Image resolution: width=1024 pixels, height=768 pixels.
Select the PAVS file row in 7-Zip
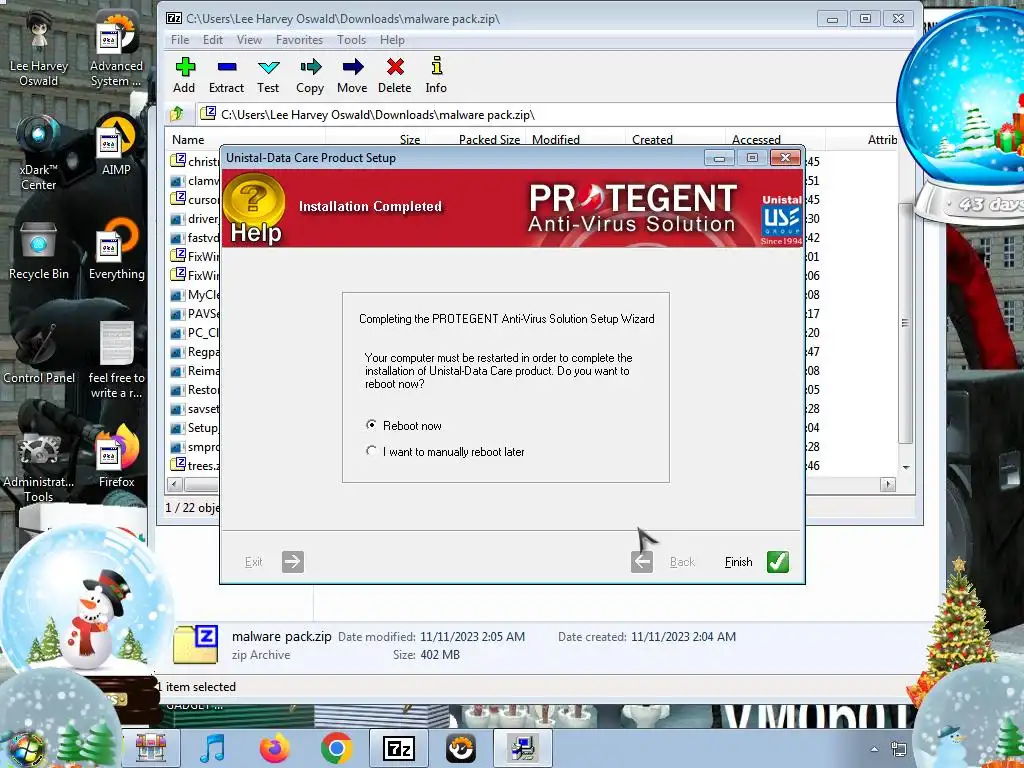click(x=195, y=313)
